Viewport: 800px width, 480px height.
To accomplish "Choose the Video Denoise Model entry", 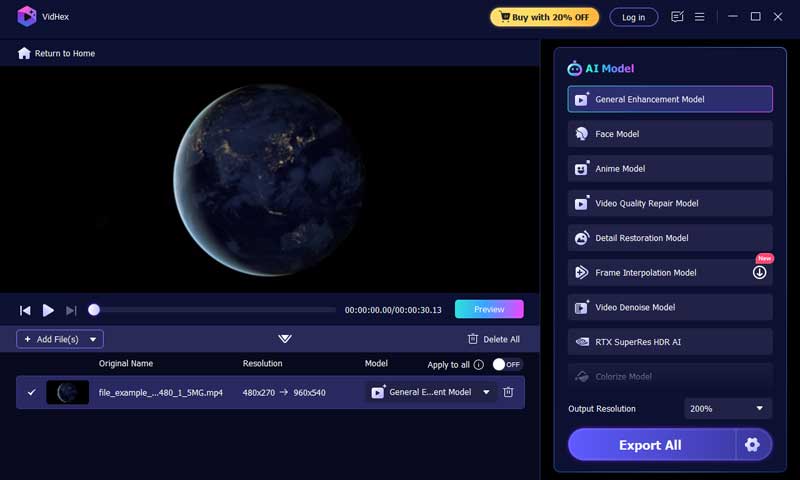I will tap(670, 307).
